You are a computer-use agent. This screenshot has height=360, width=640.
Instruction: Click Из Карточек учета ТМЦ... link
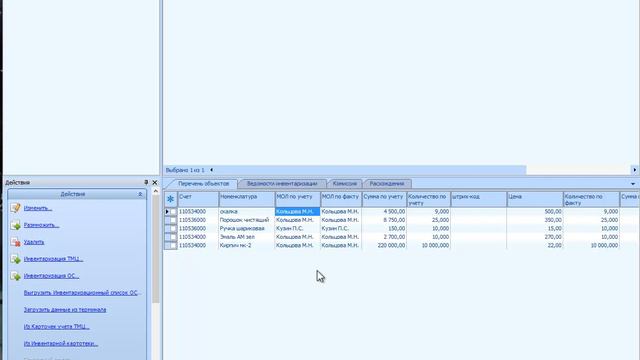57,327
